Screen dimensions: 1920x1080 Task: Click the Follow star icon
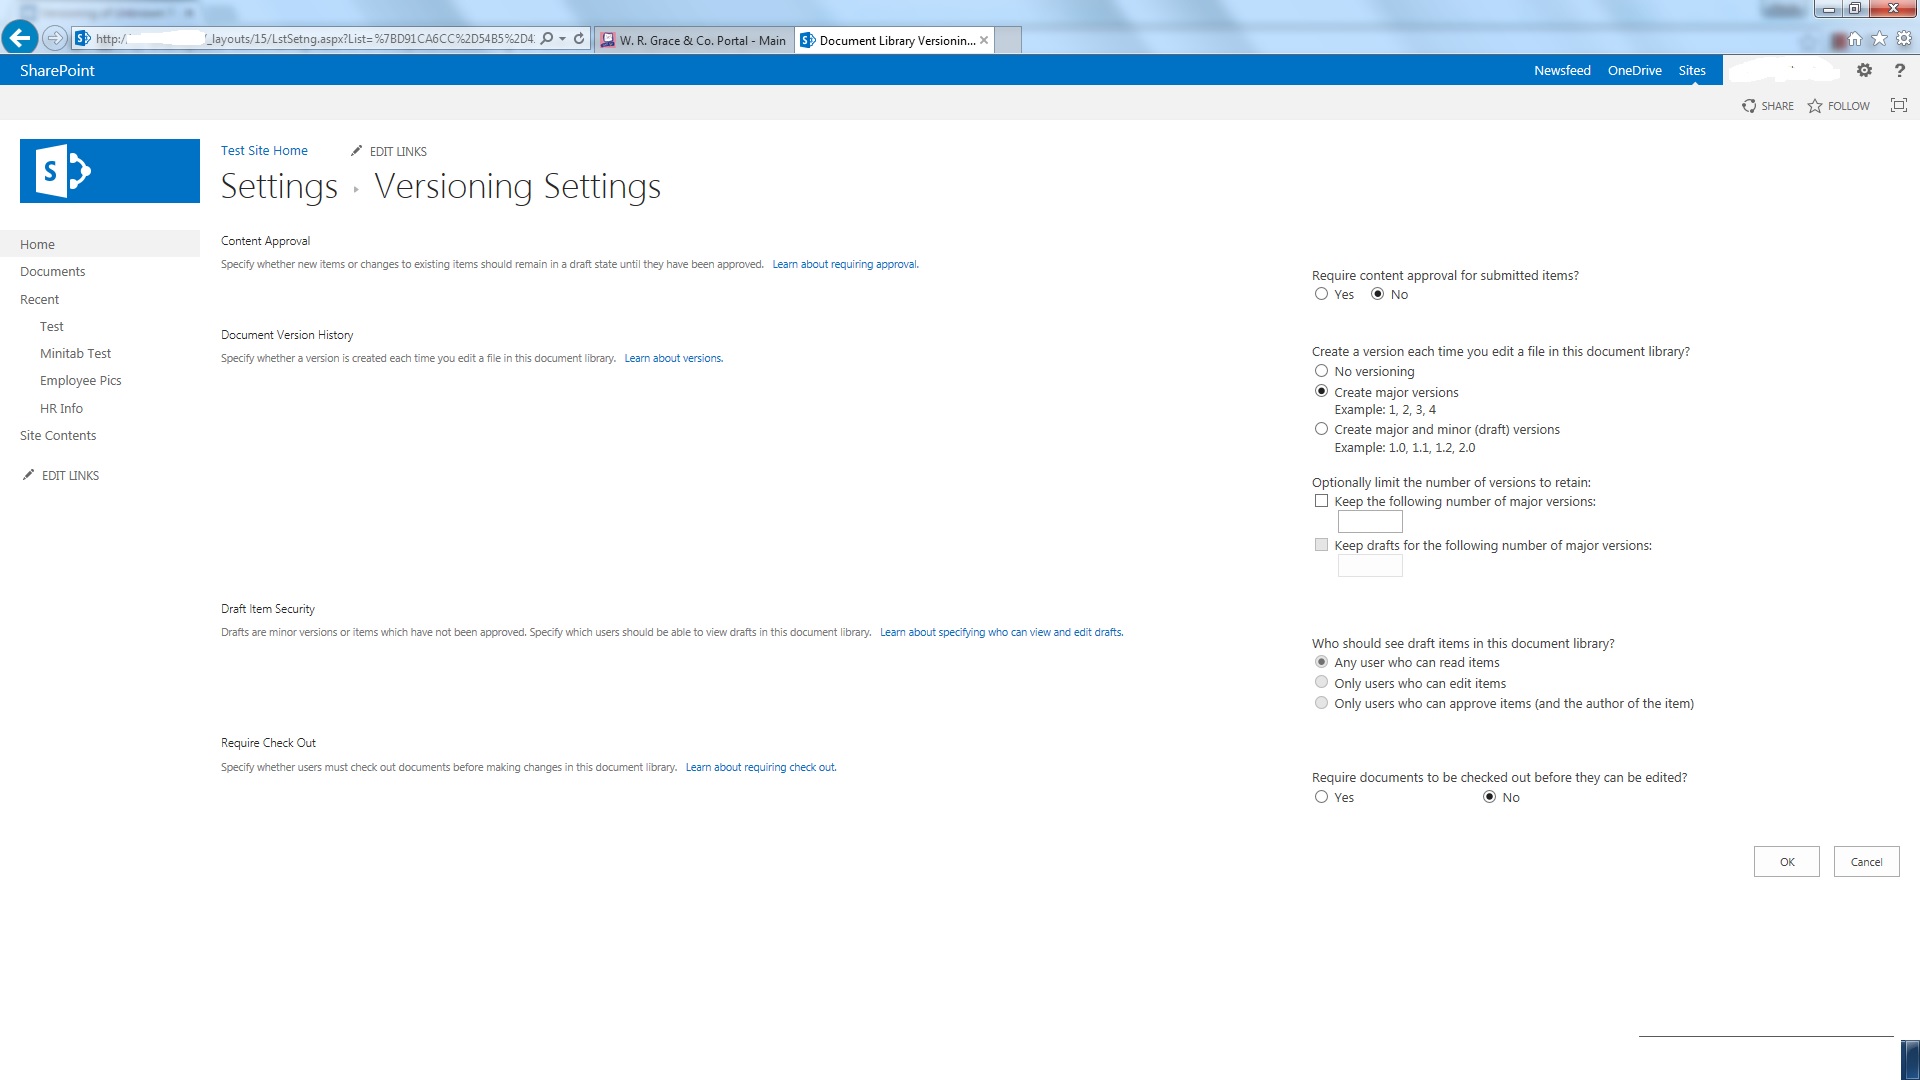tap(1815, 106)
